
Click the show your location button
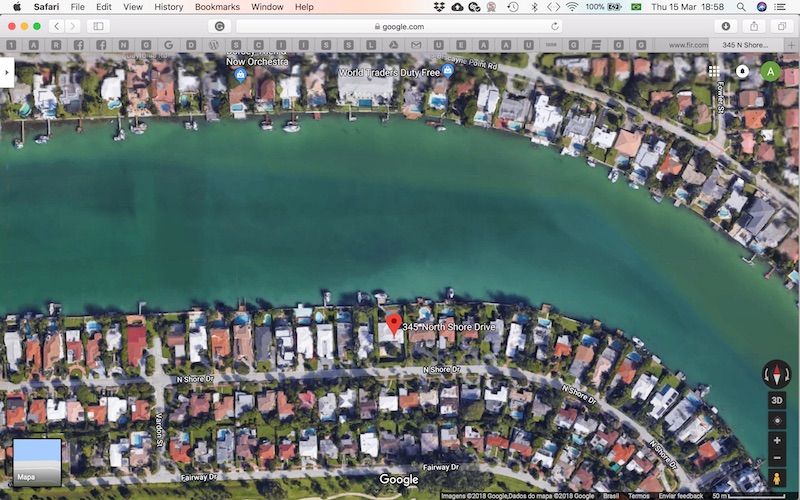click(x=777, y=420)
